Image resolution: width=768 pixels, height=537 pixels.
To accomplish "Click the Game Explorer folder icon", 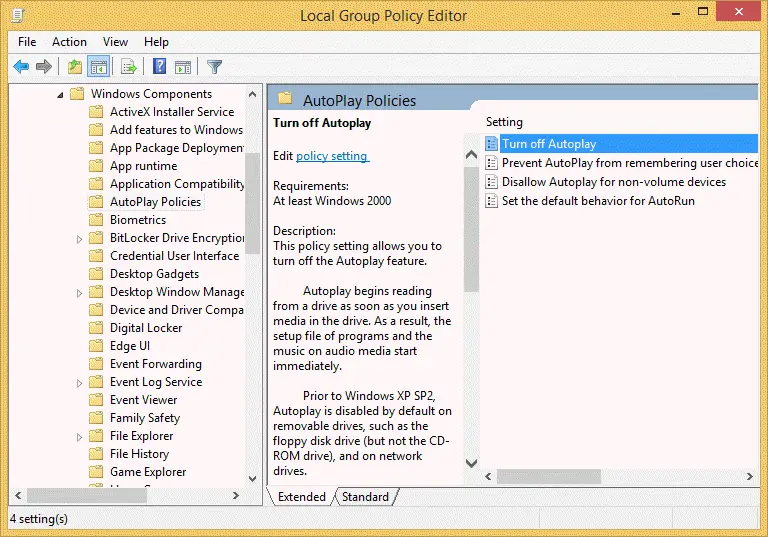I will click(96, 472).
